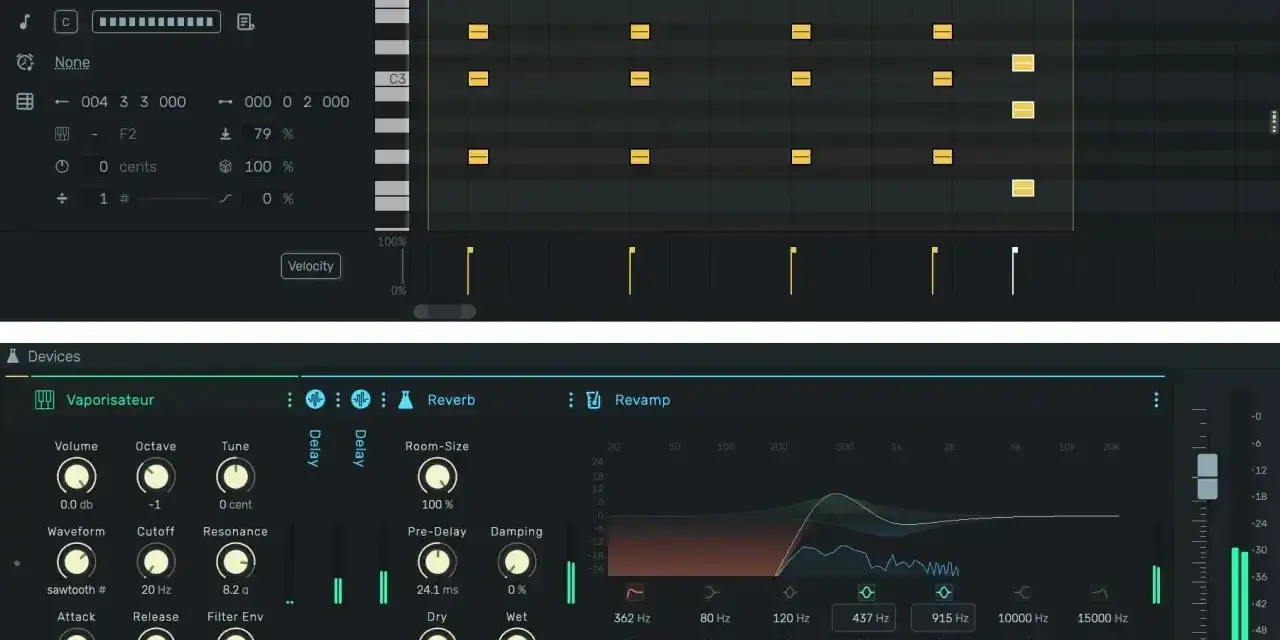Open the Revamp three-dot menu
The image size is (1280, 640).
[1156, 400]
